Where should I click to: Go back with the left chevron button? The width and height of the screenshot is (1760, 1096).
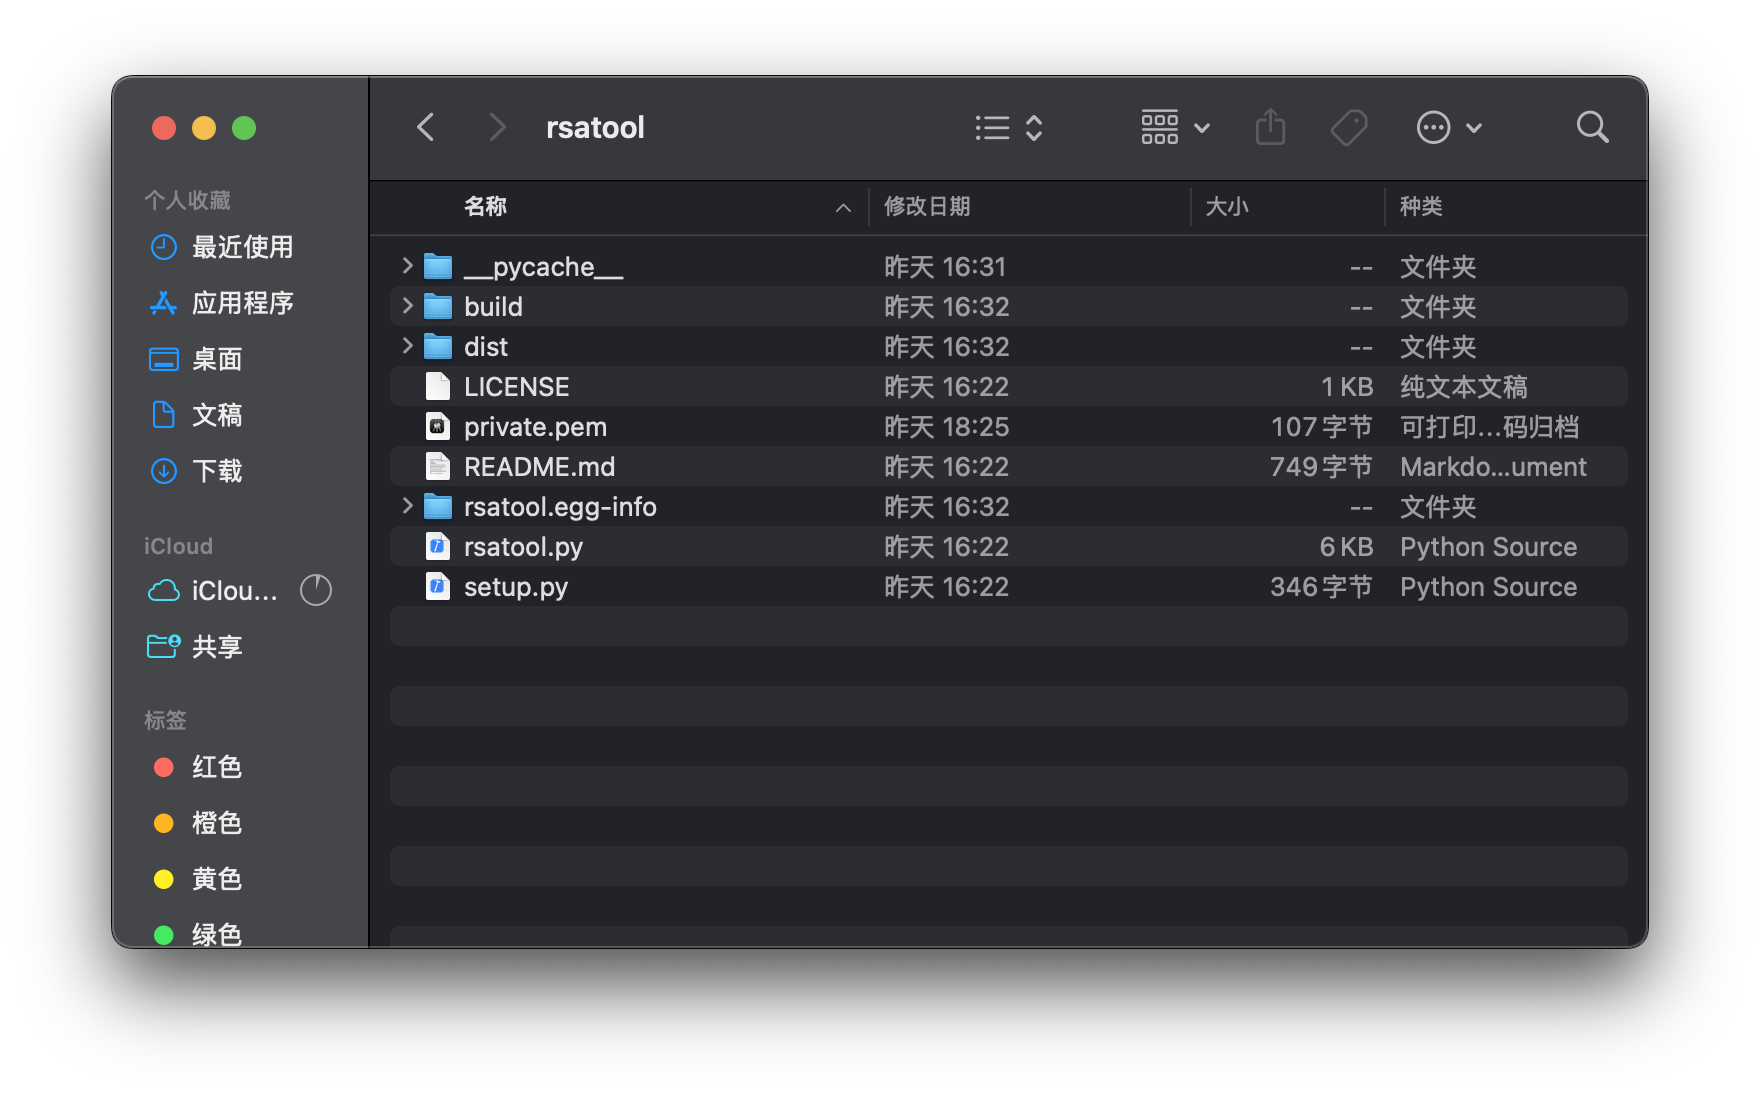426,127
